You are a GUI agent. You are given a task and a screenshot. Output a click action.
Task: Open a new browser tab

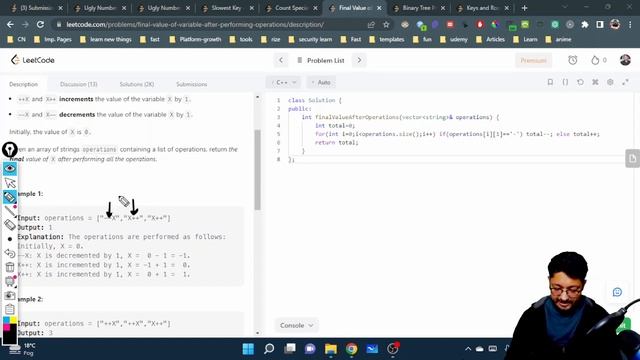click(524, 8)
